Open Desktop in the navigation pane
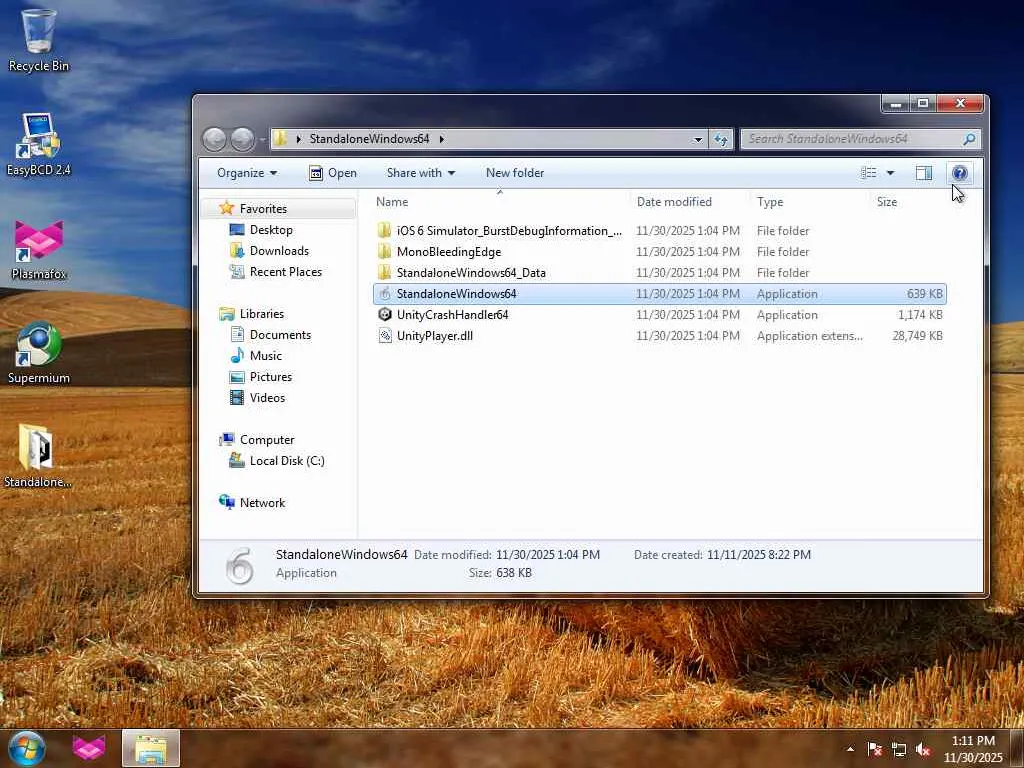1024x768 pixels. pos(271,230)
